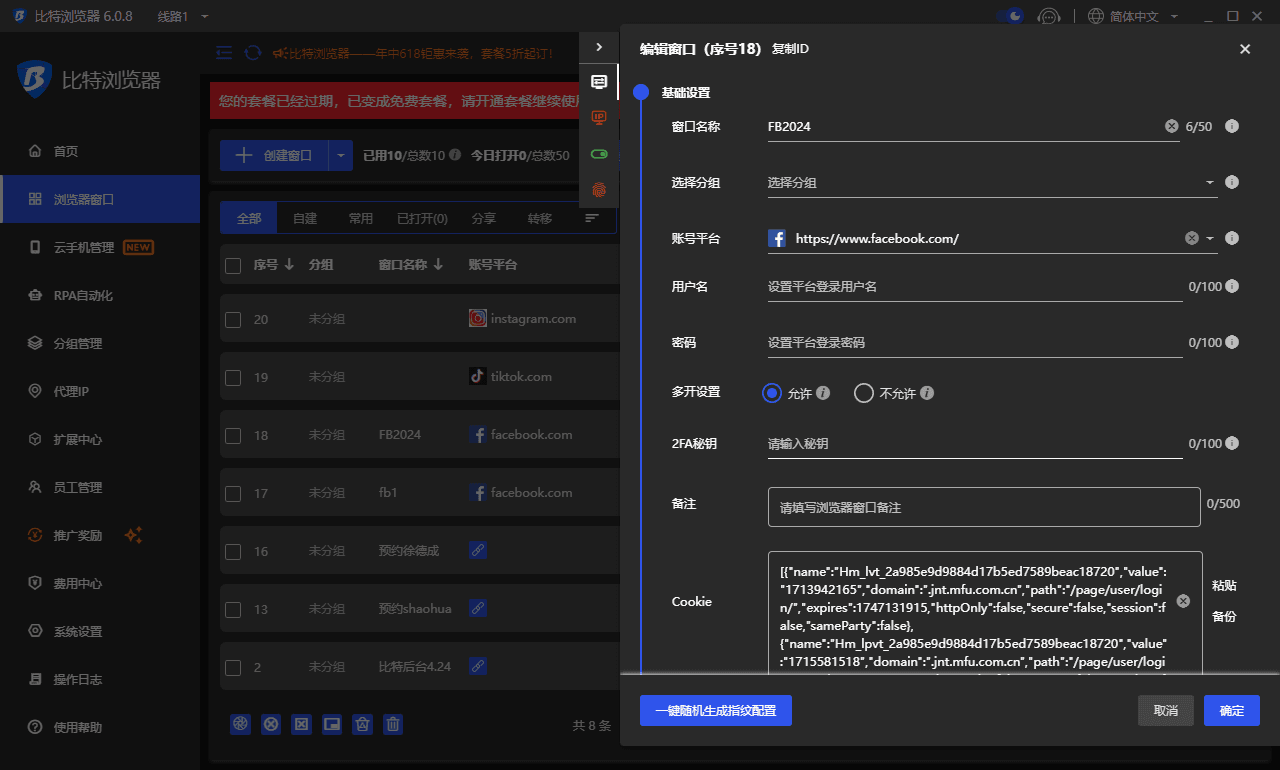The image size is (1280, 770).
Task: Select the 不允许 radio button
Action: [x=864, y=393]
